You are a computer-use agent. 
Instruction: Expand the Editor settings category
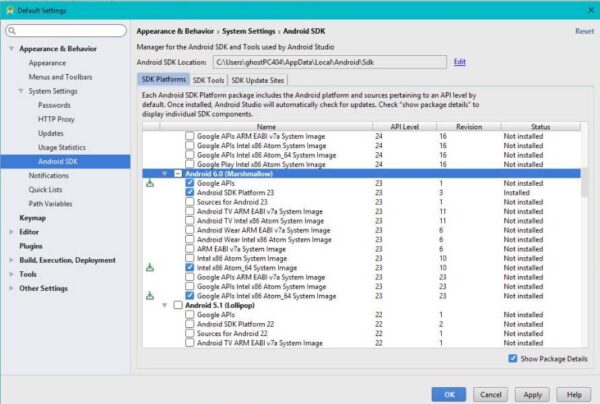pos(11,231)
